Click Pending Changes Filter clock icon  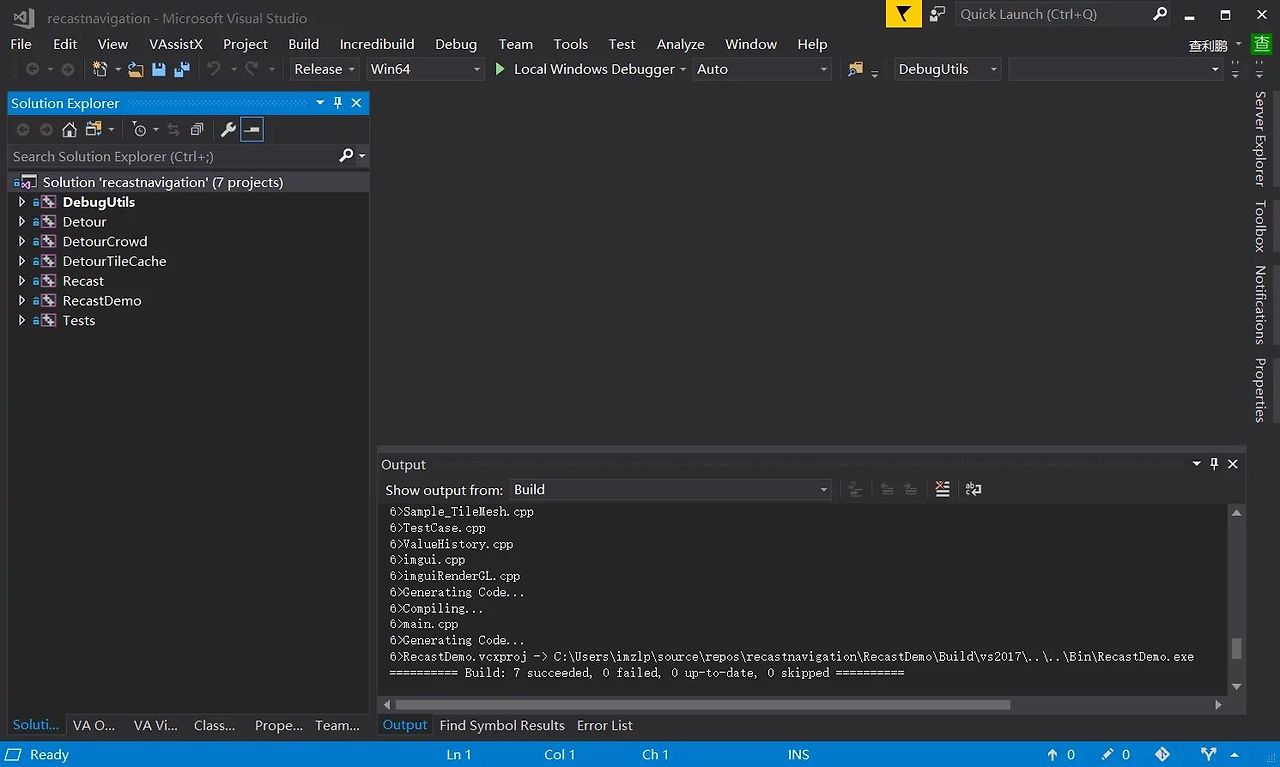[x=140, y=129]
